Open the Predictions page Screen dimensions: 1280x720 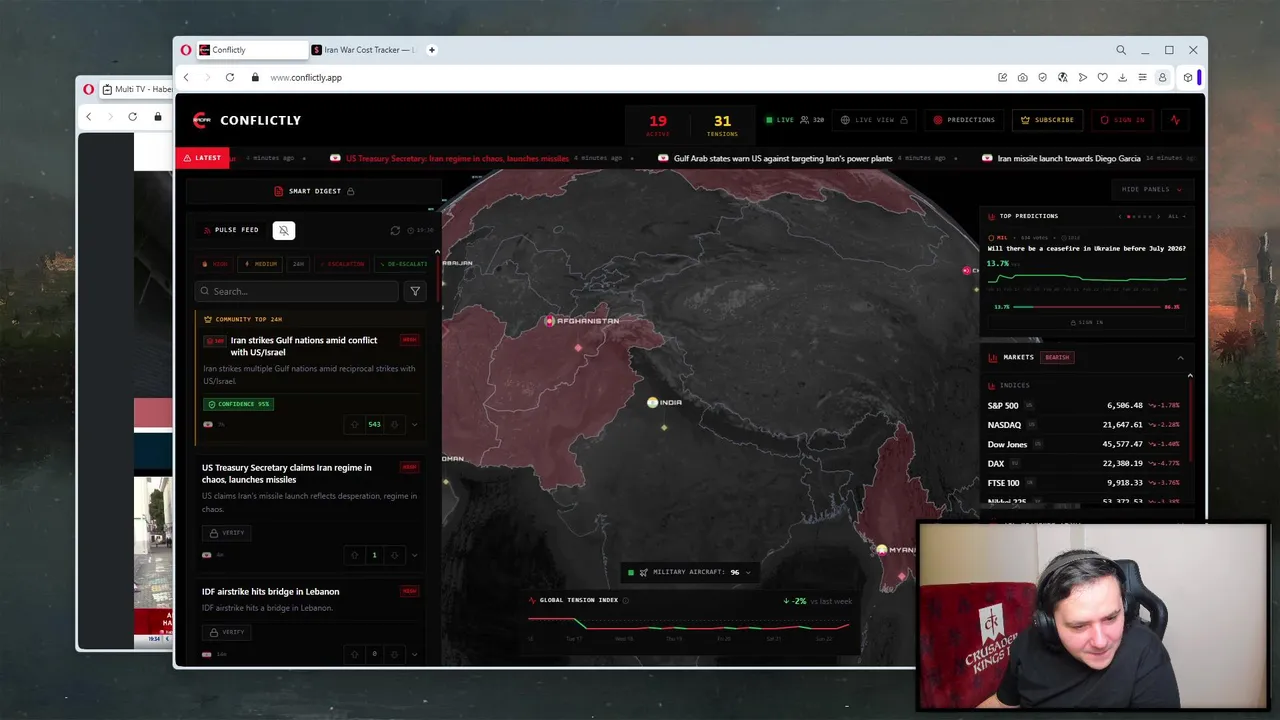964,120
